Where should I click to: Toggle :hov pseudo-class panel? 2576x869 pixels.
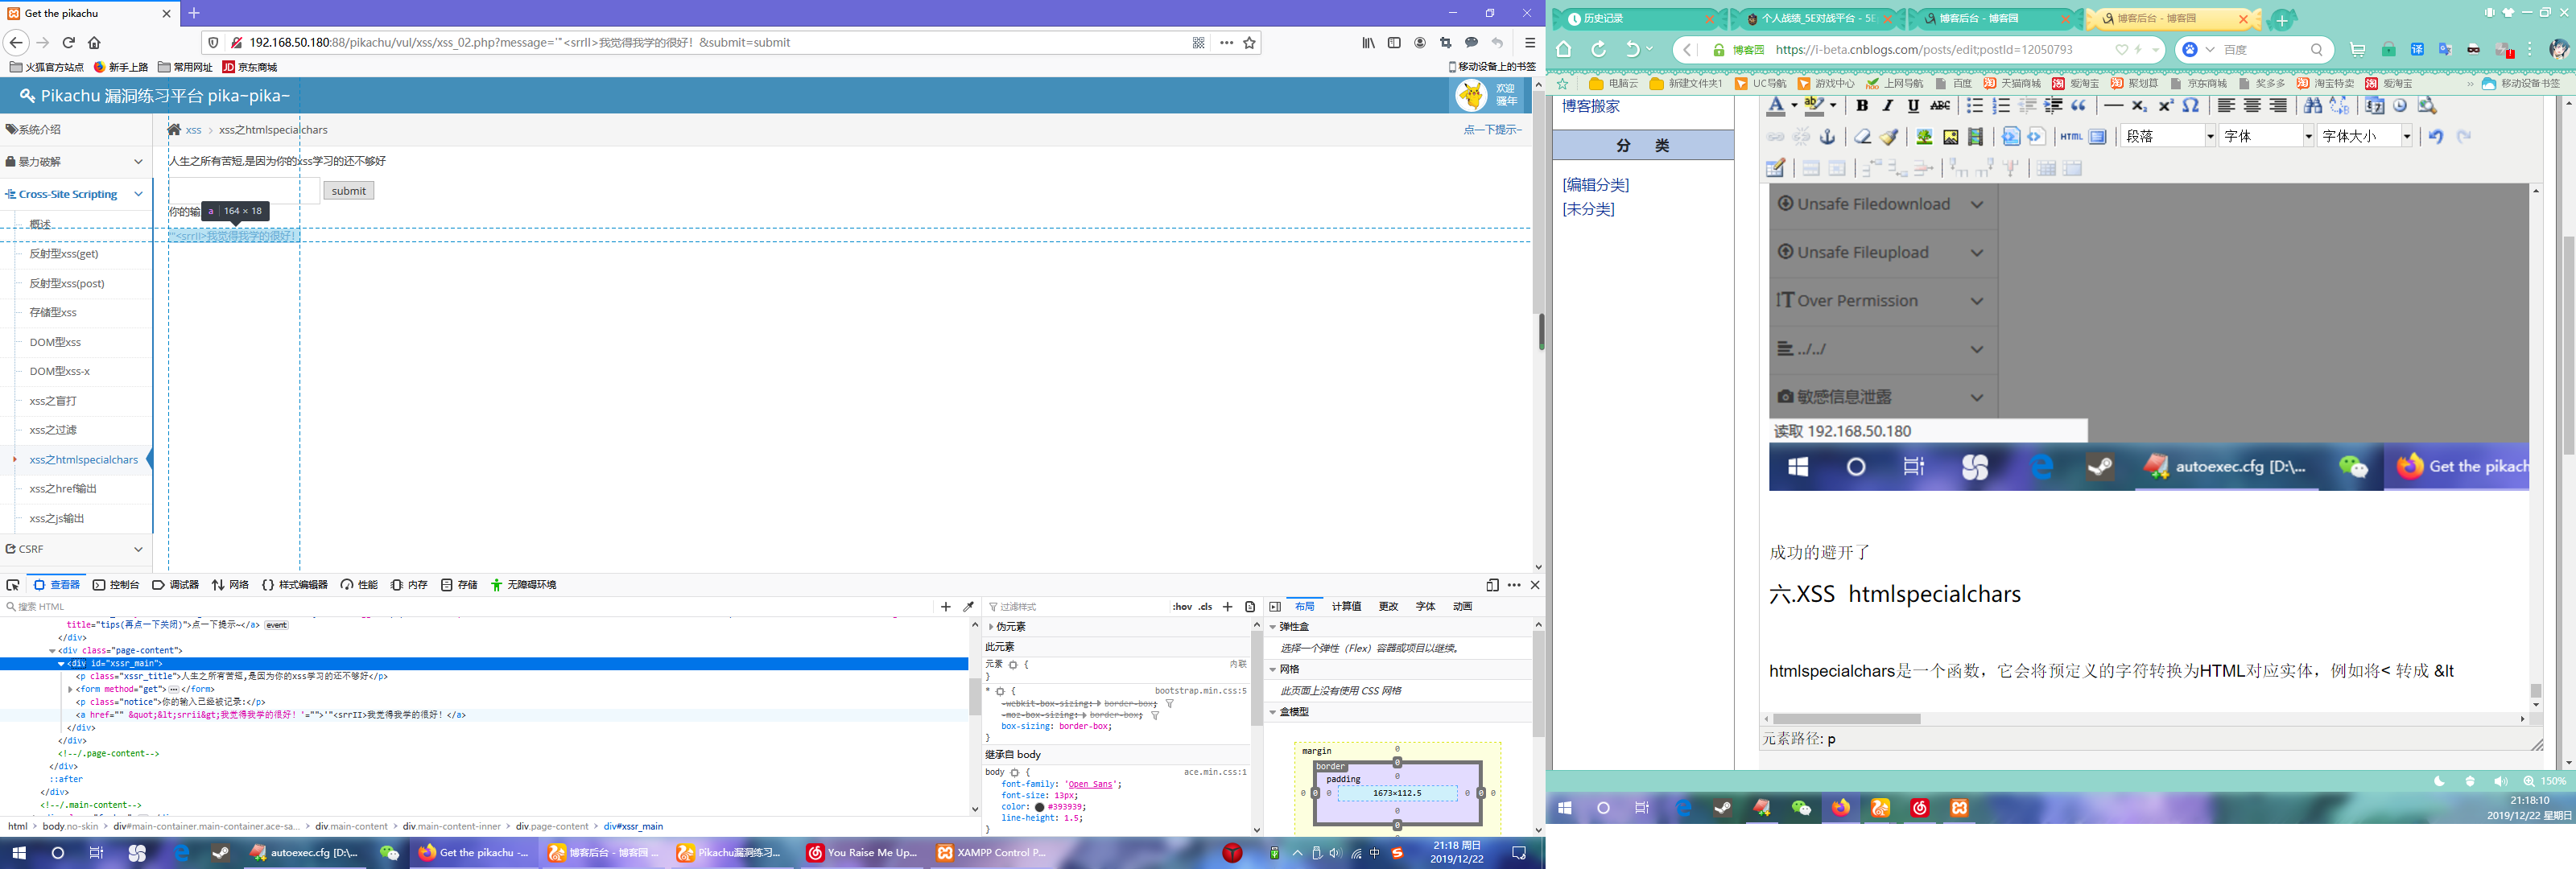1182,607
